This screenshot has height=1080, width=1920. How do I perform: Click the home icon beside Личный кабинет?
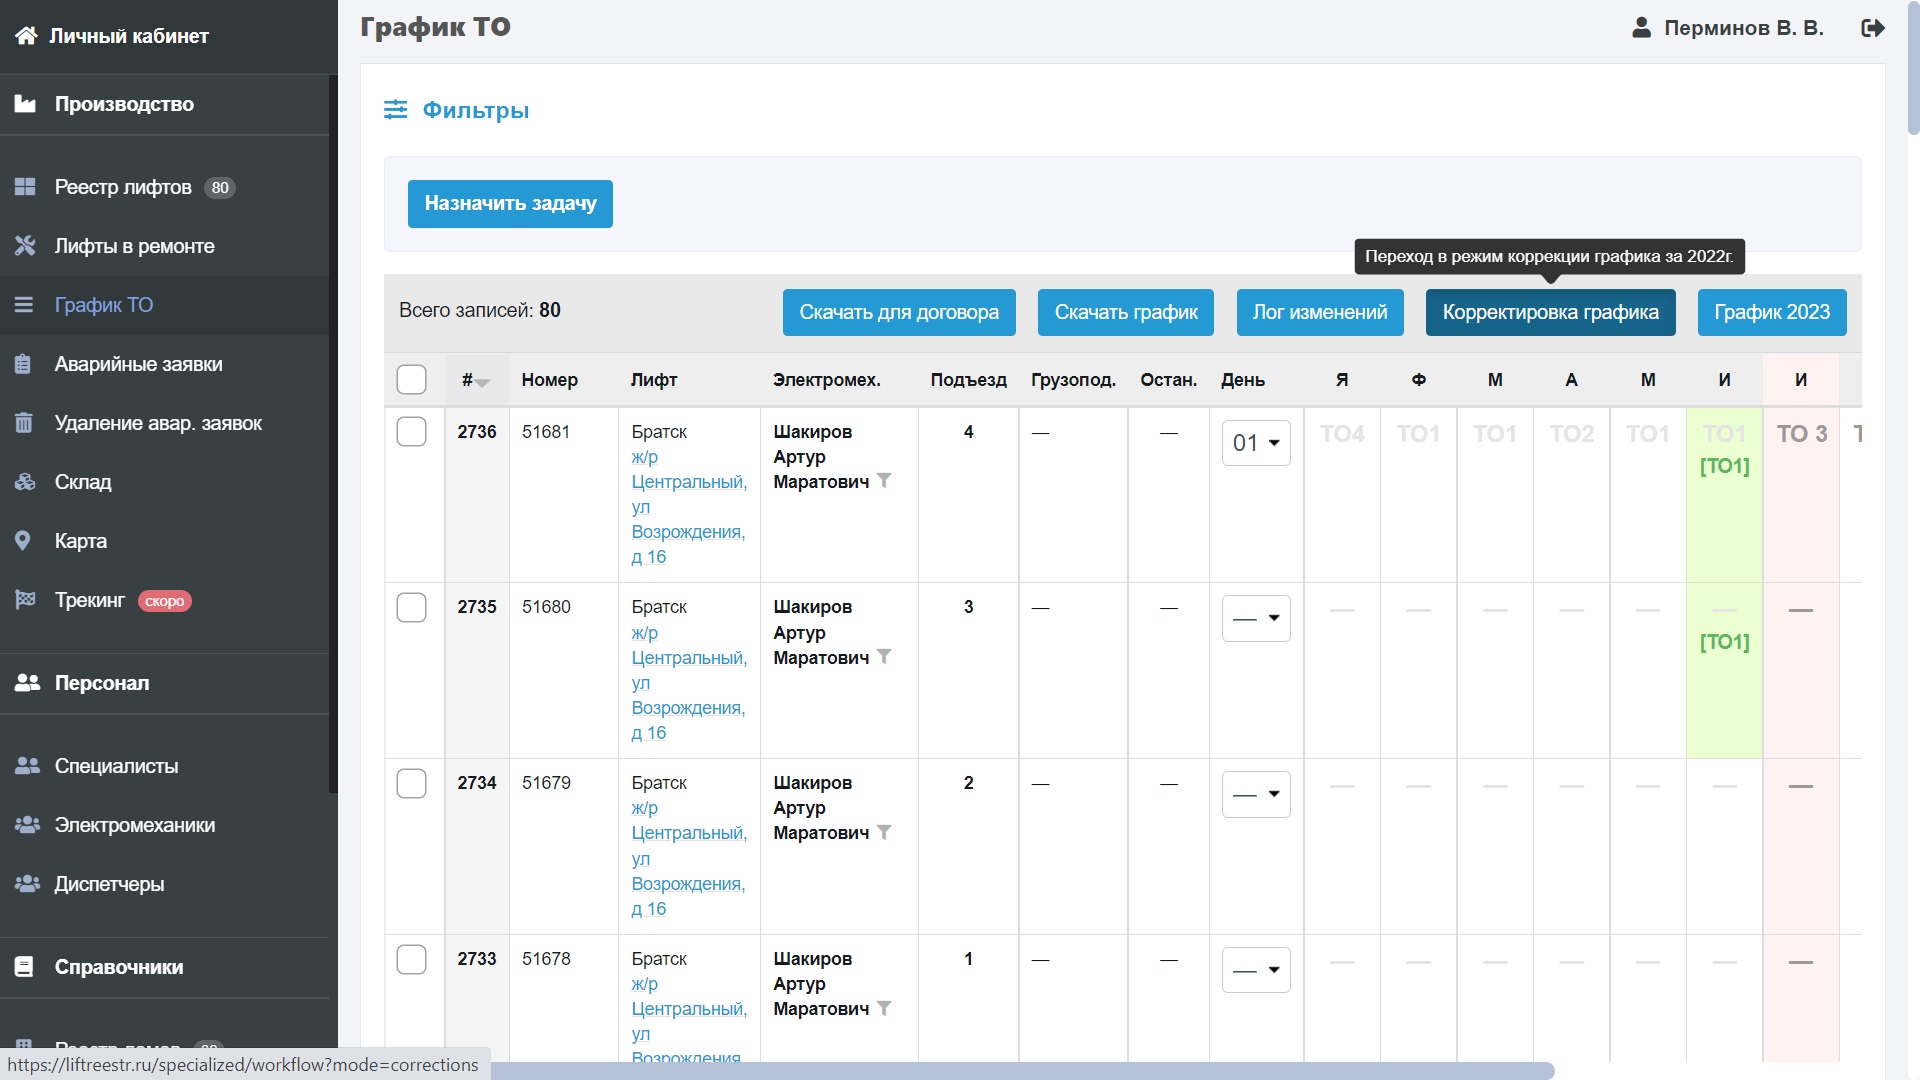click(x=26, y=36)
